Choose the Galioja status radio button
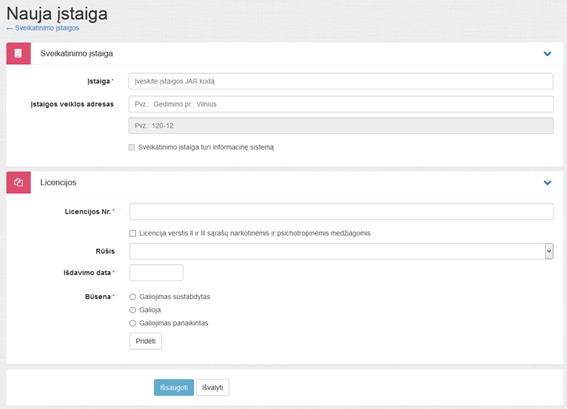567x409 pixels. (x=133, y=310)
